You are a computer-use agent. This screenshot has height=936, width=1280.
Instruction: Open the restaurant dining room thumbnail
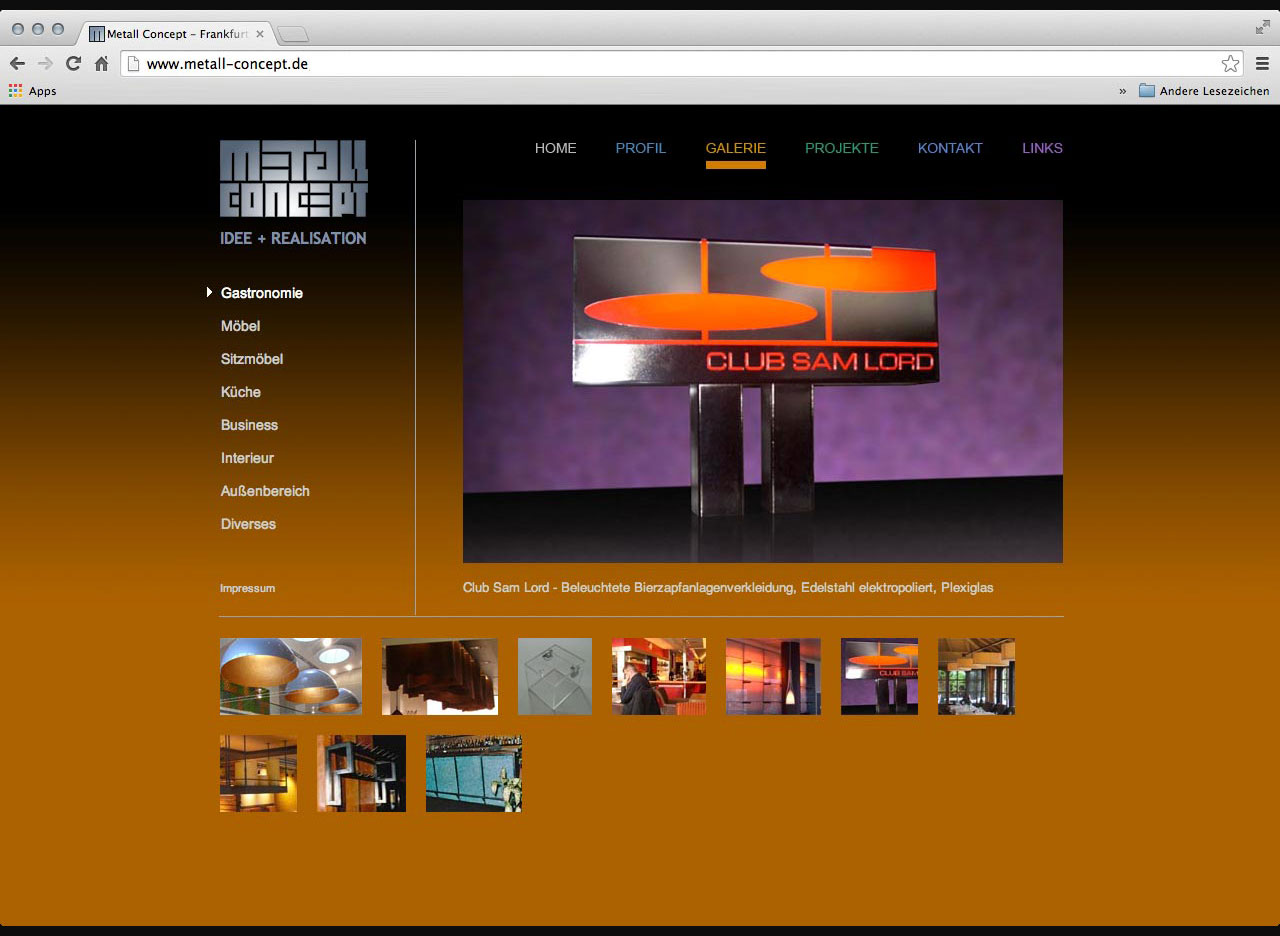(976, 676)
